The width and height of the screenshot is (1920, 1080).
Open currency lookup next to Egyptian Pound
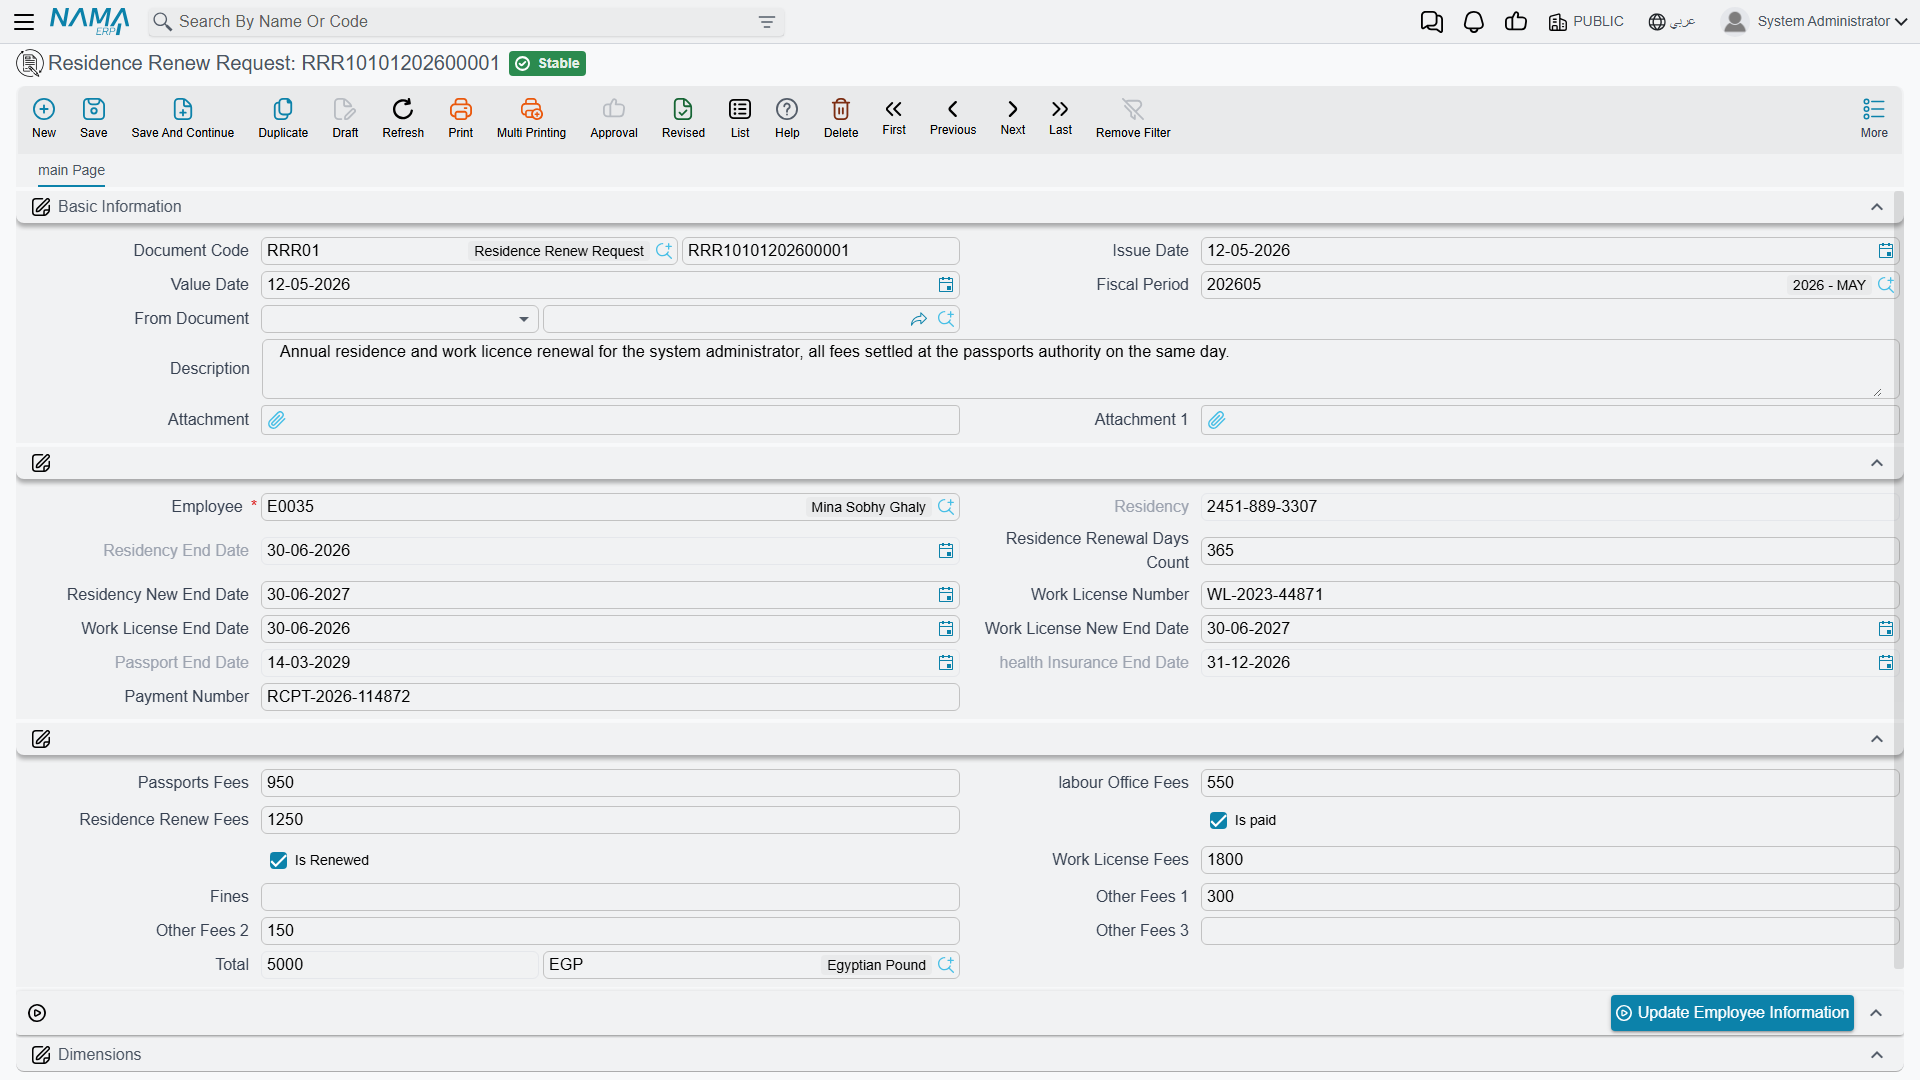(946, 965)
